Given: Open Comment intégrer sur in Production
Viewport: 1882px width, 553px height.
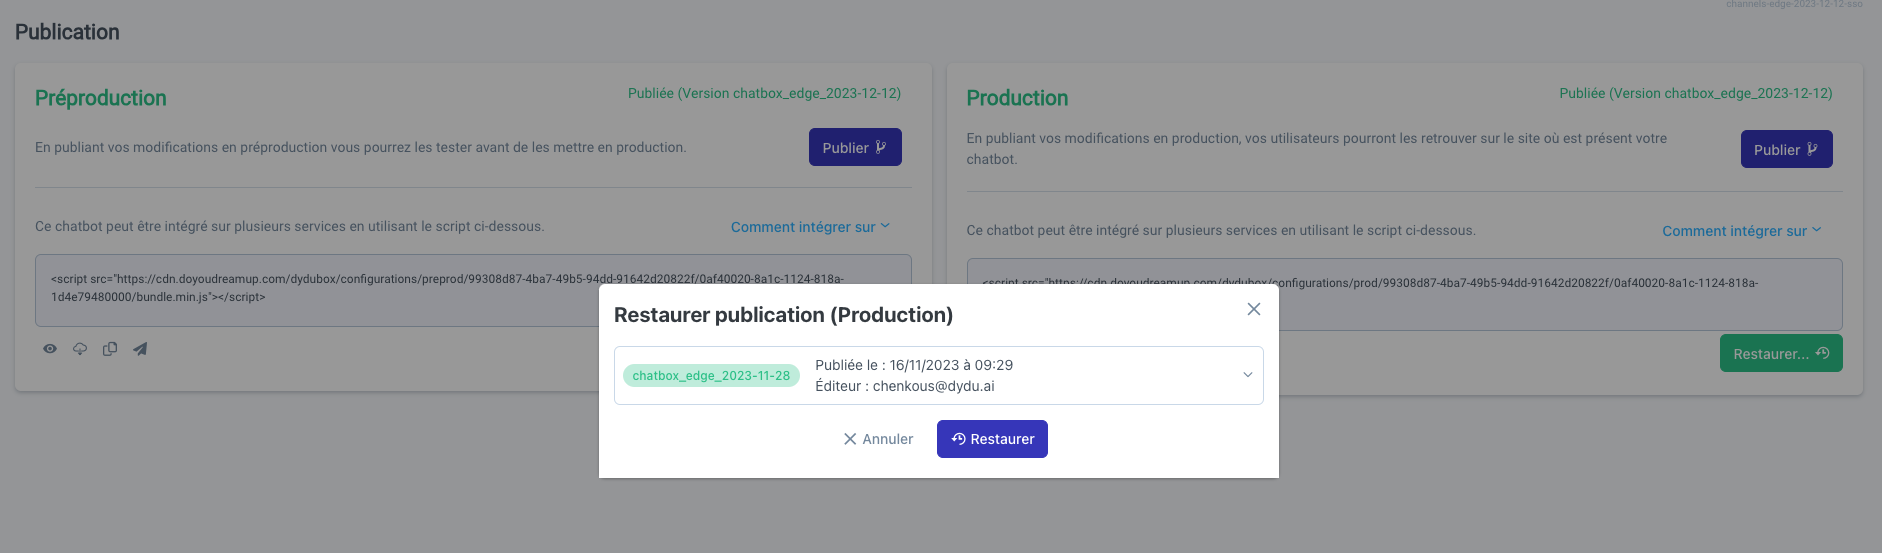Looking at the screenshot, I should pyautogui.click(x=1742, y=231).
